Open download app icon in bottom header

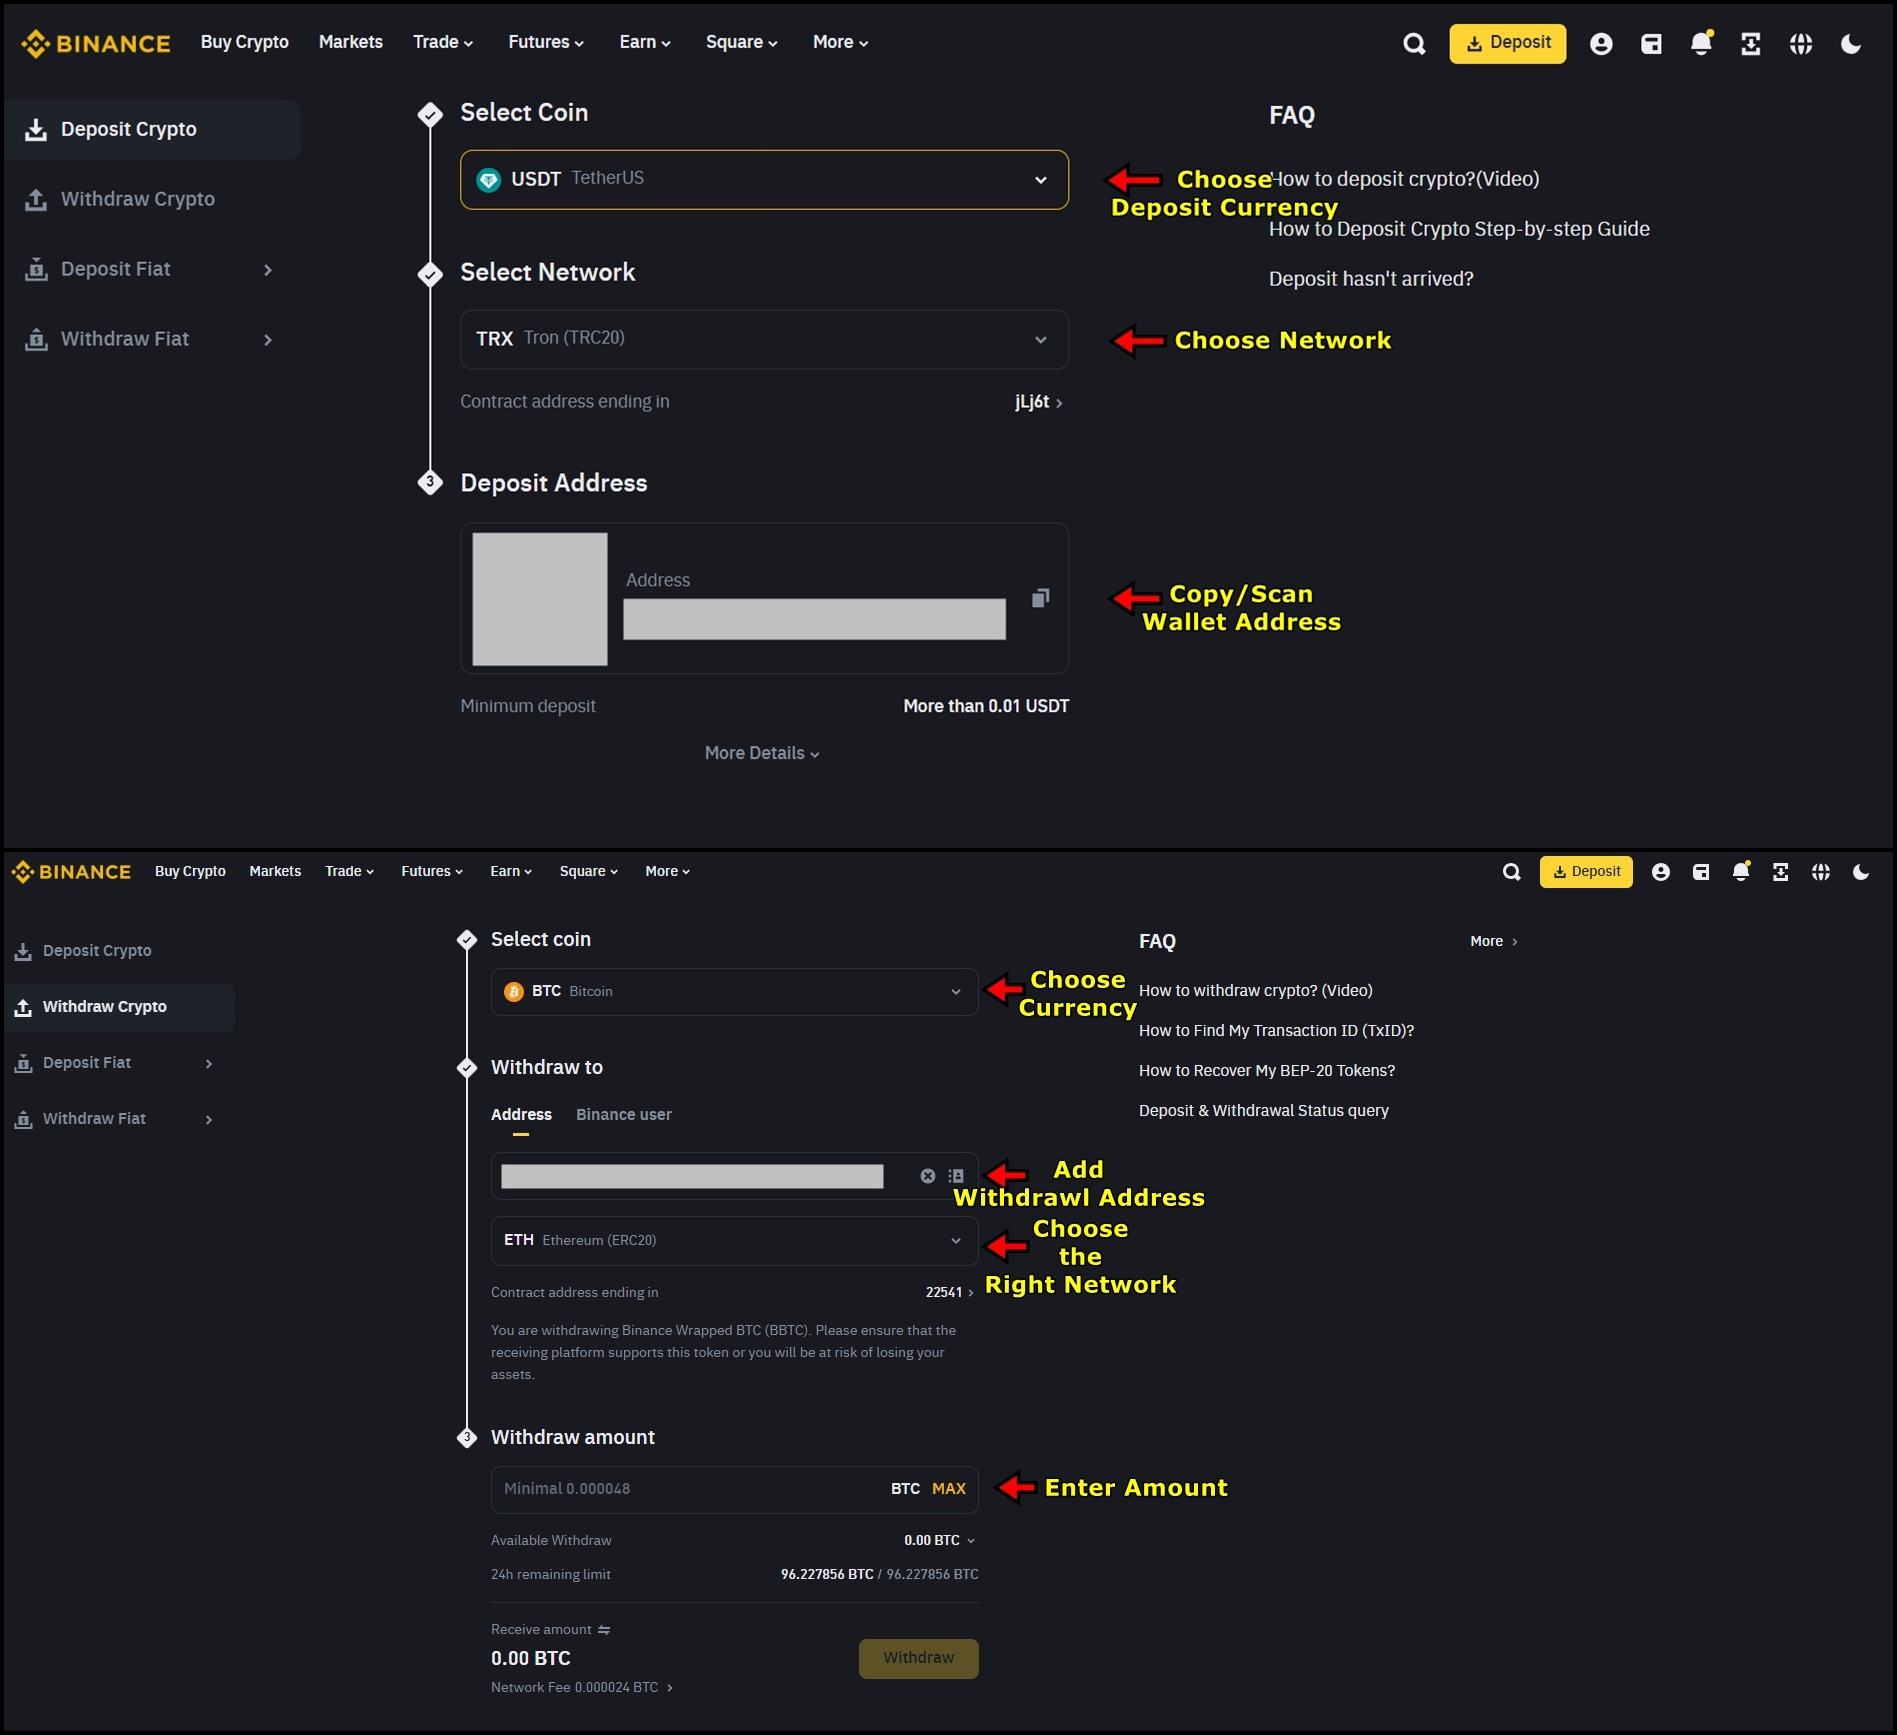(x=1781, y=872)
